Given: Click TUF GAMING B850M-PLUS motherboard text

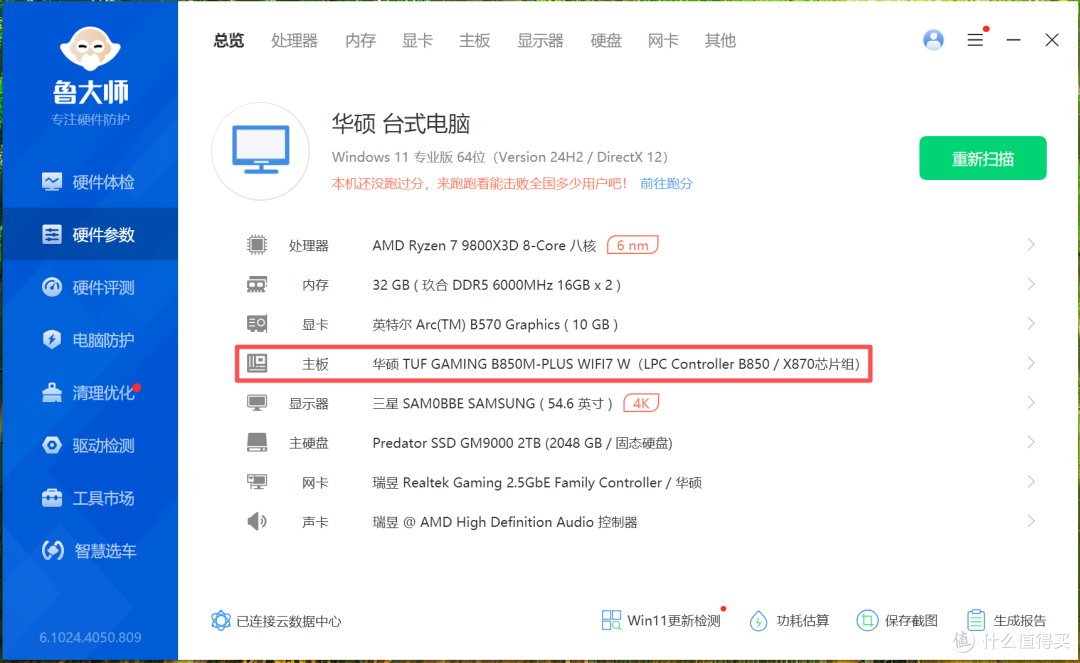Looking at the screenshot, I should [x=616, y=364].
